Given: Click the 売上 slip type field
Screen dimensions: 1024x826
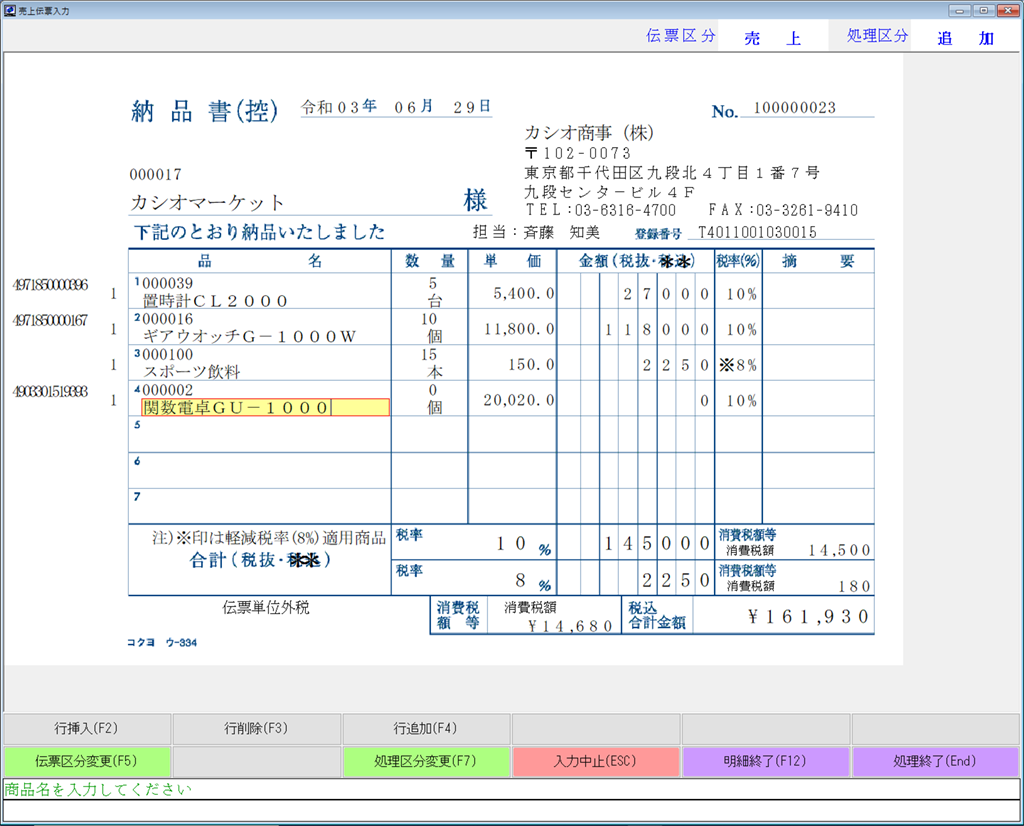Looking at the screenshot, I should click(x=773, y=39).
